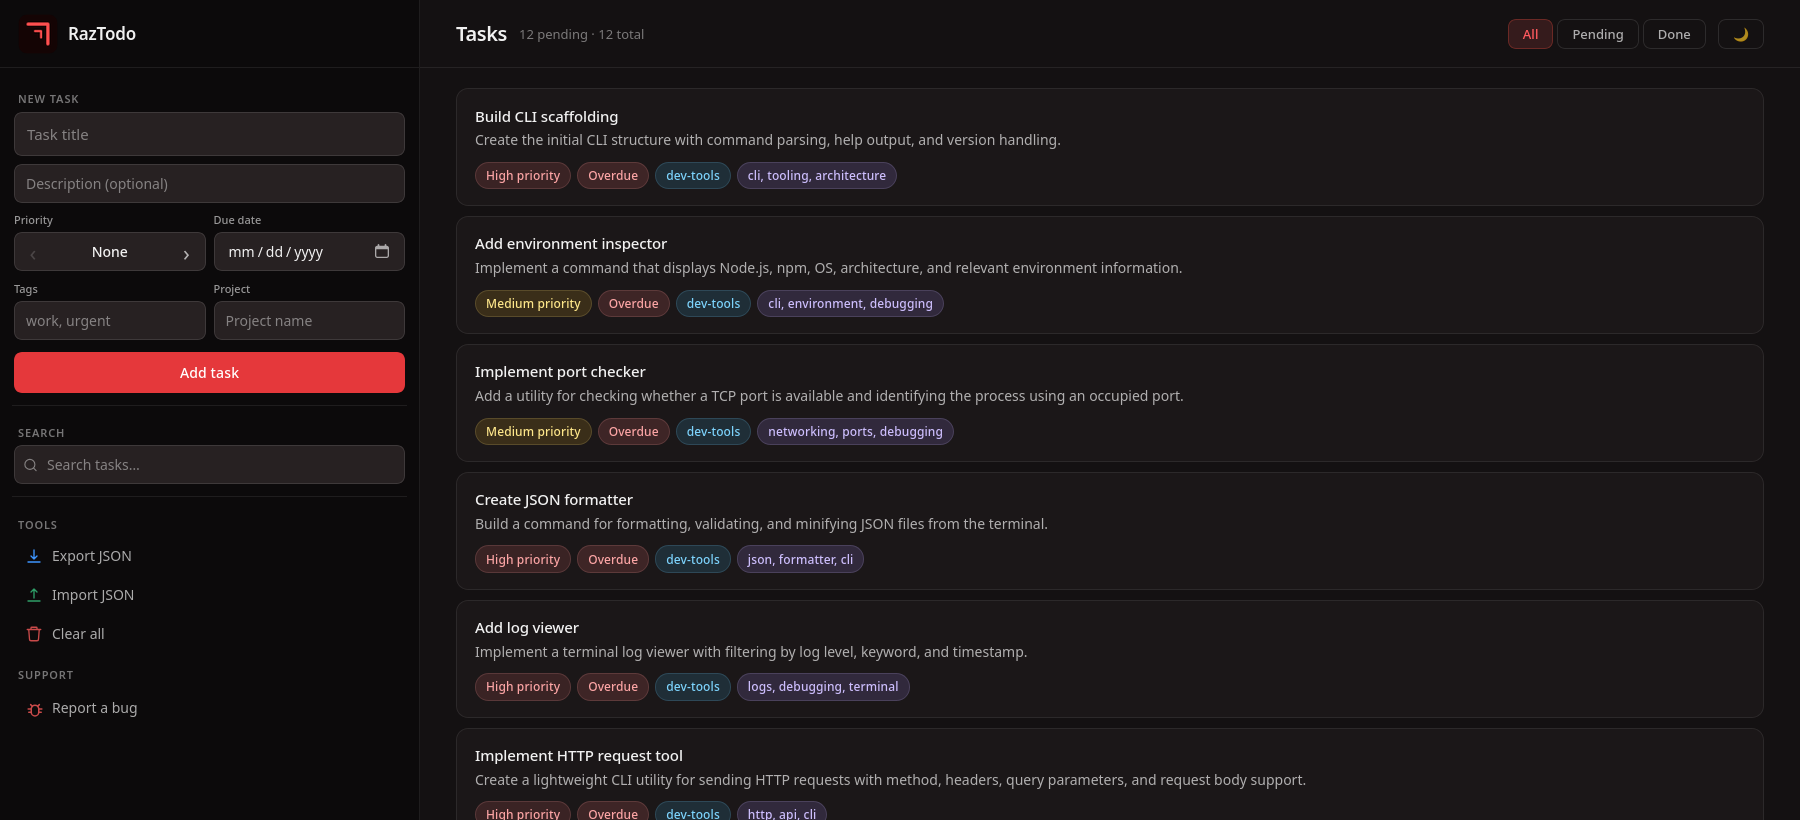1800x820 pixels.
Task: Click the search magnifier icon
Action: [x=31, y=465]
